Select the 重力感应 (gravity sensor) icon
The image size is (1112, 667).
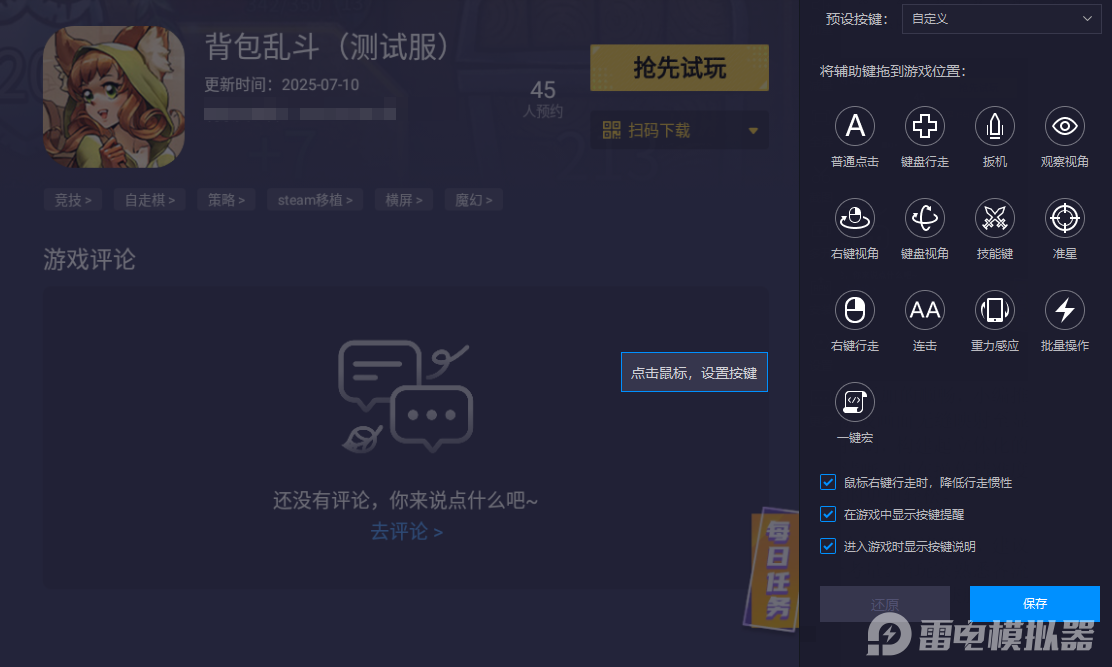pyautogui.click(x=995, y=309)
